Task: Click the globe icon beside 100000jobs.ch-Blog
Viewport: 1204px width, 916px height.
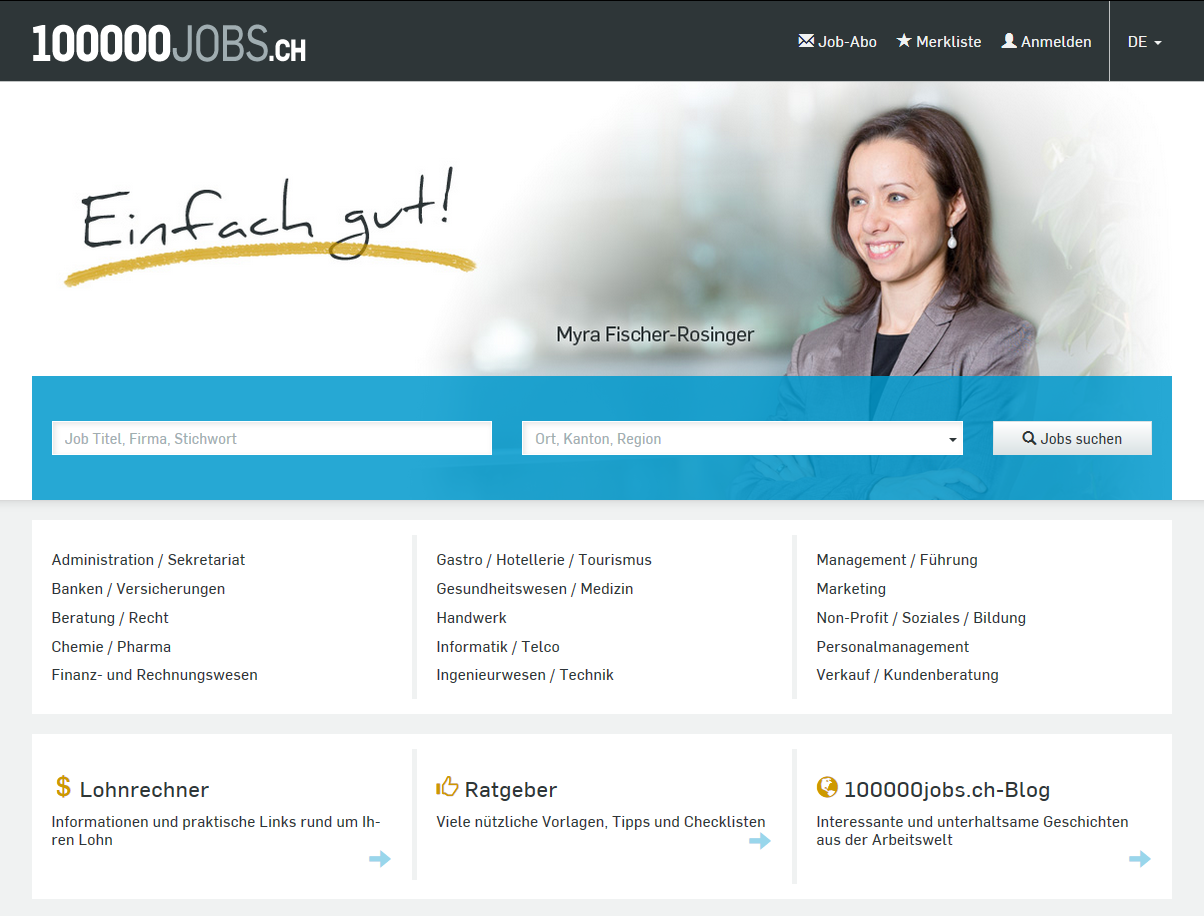Action: [x=827, y=787]
